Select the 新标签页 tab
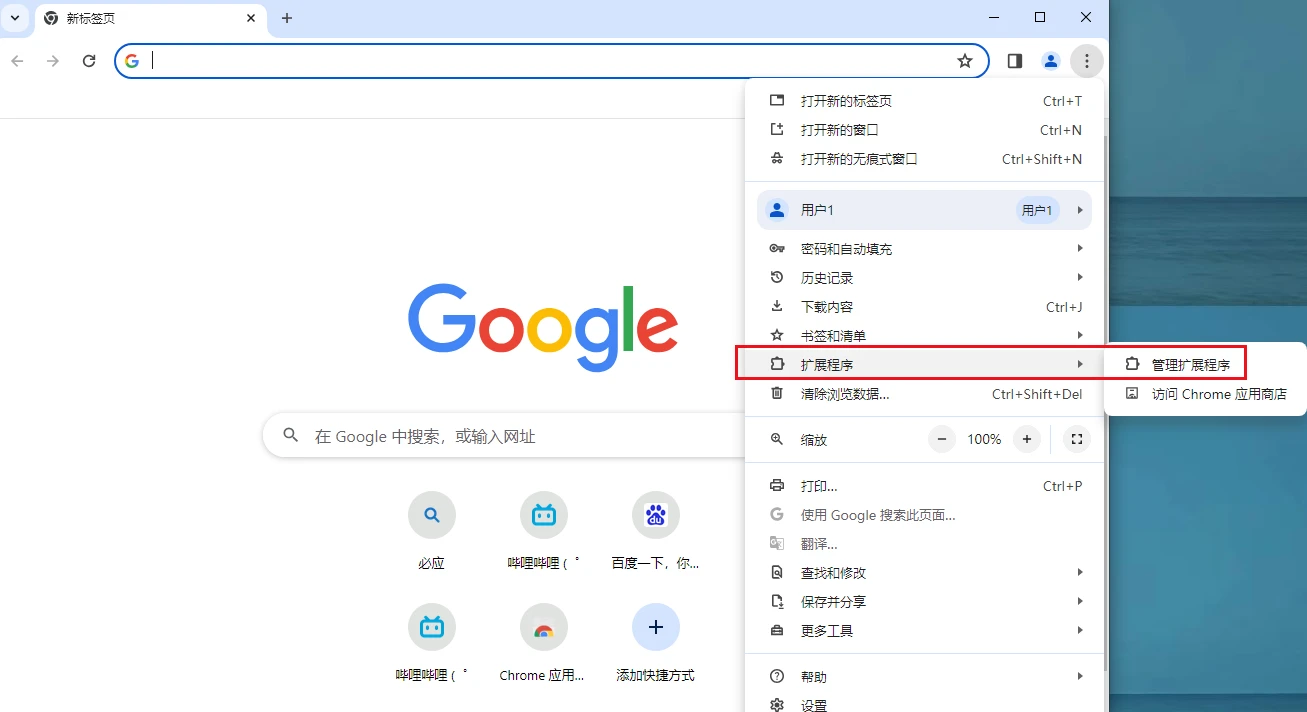The width and height of the screenshot is (1307, 712). 150,19
